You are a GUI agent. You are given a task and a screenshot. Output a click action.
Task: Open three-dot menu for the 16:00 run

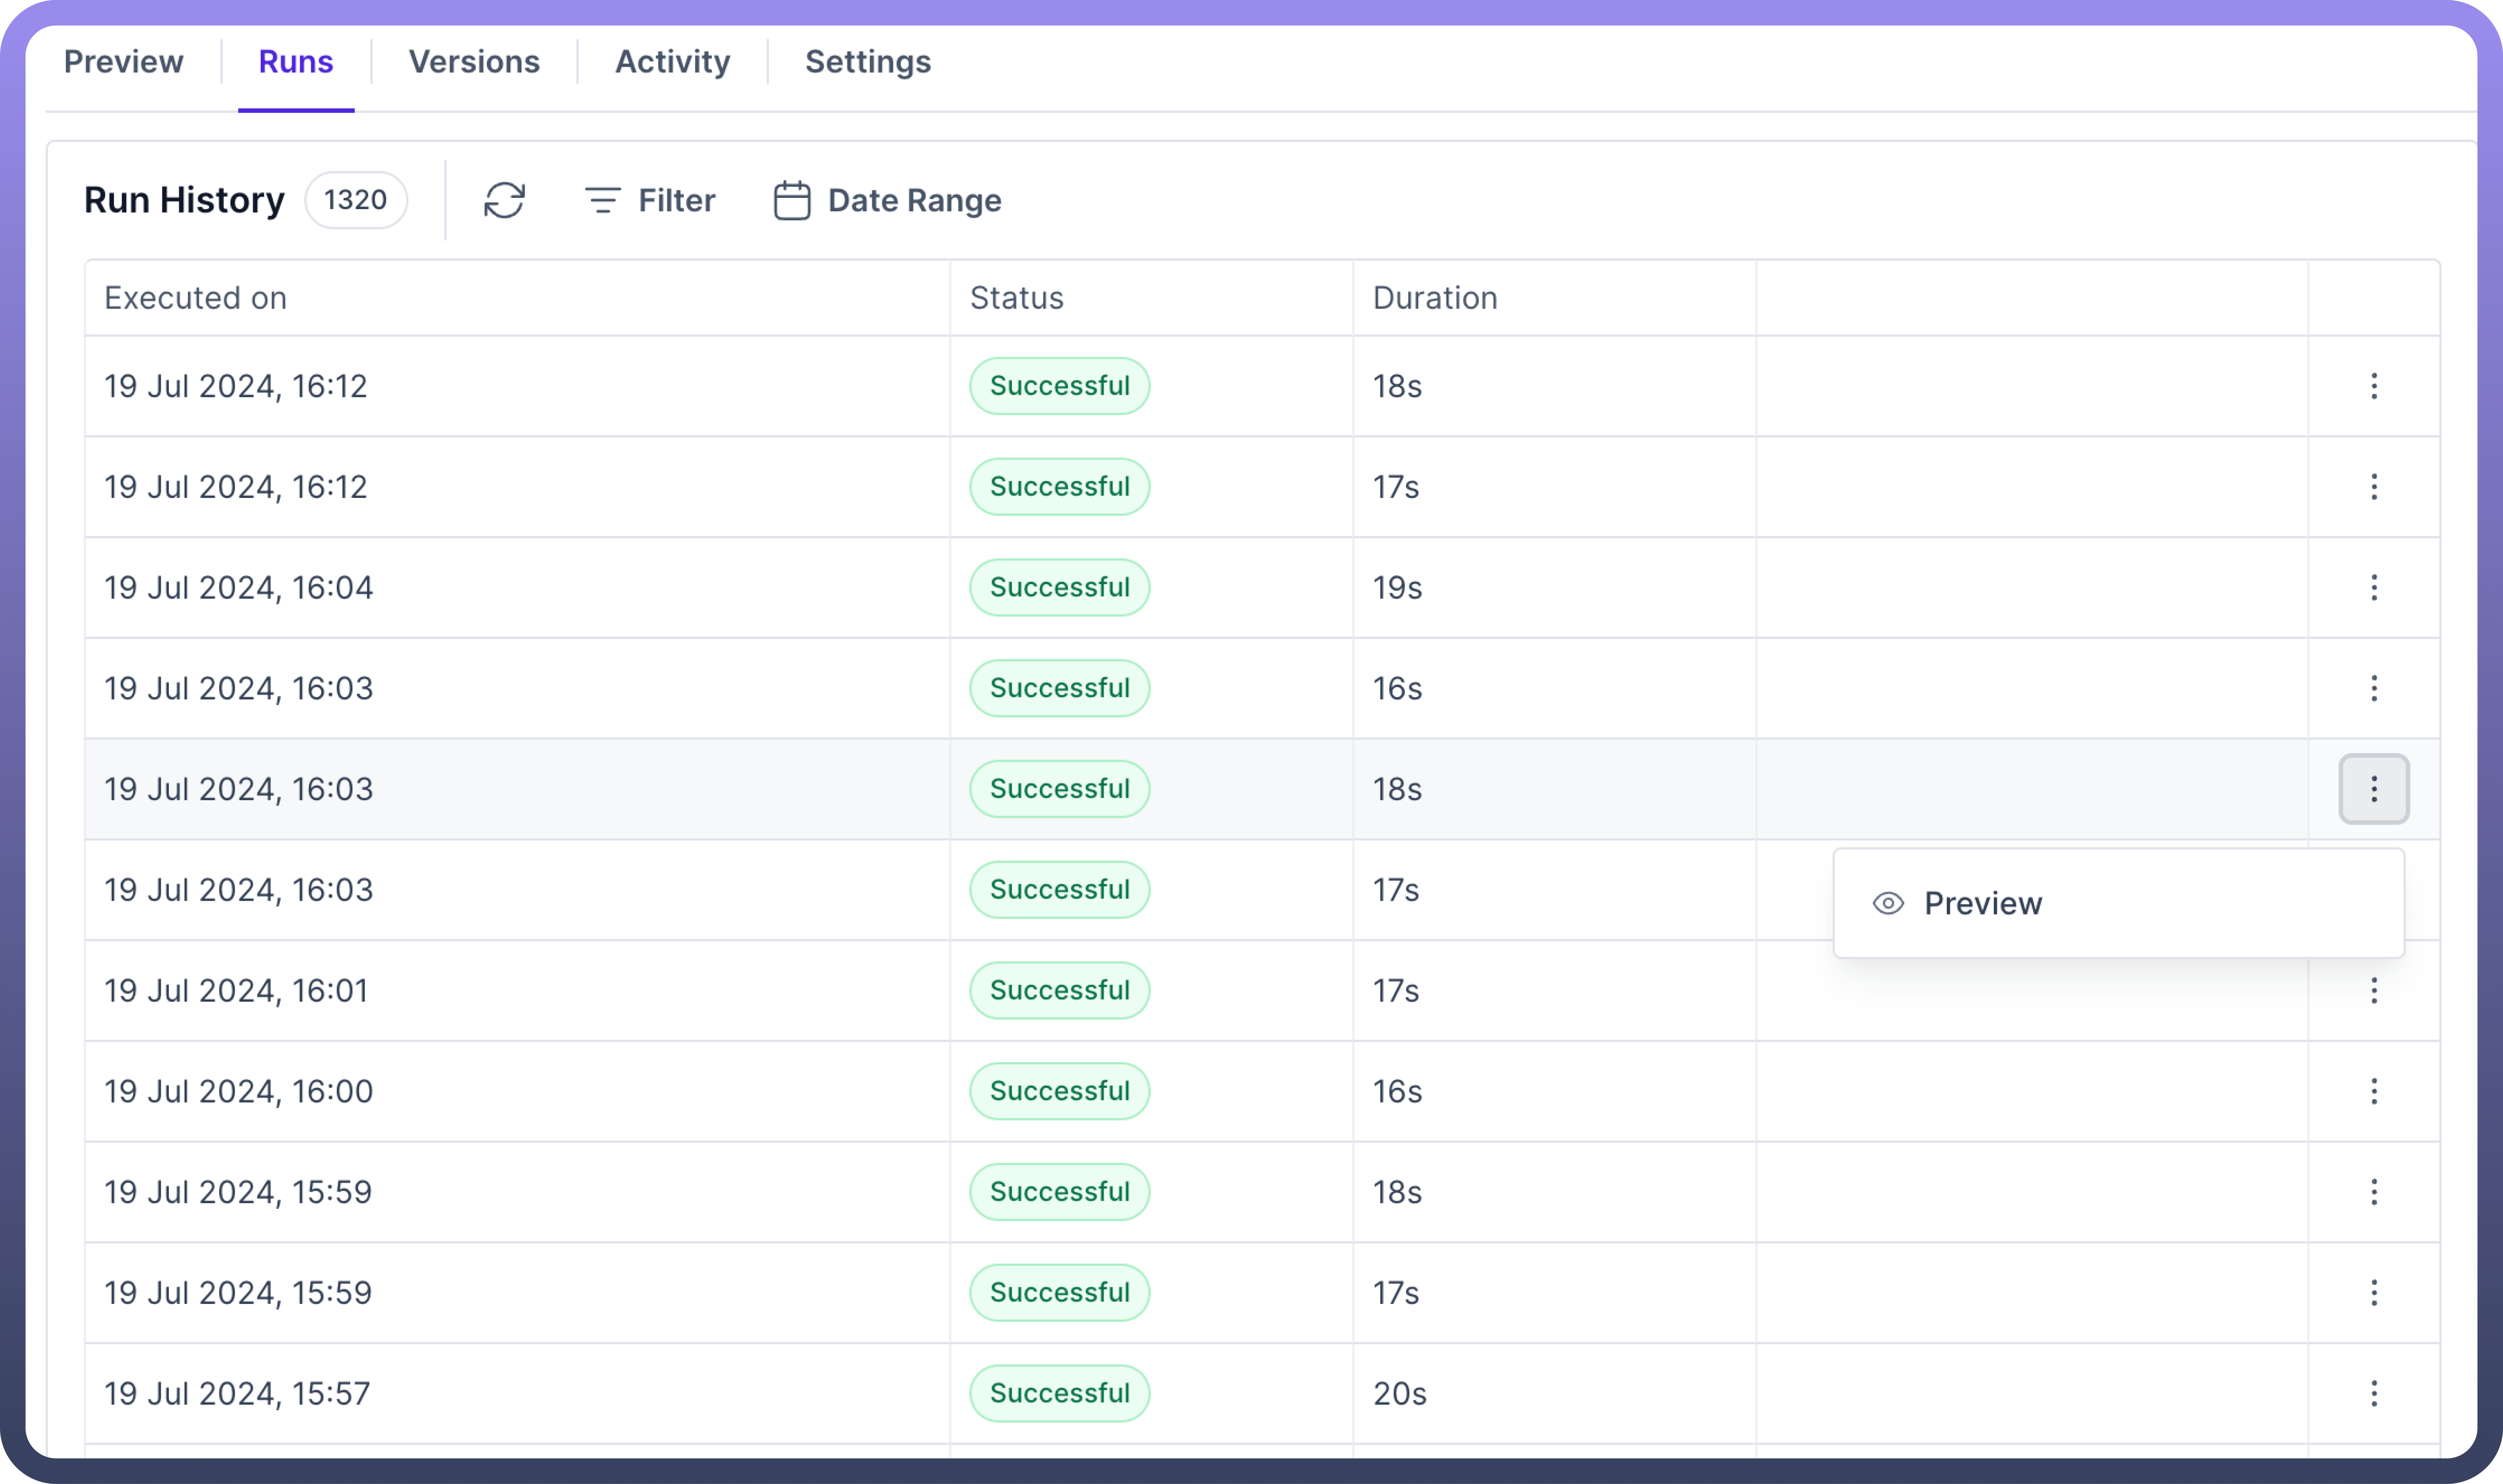coord(2373,1091)
